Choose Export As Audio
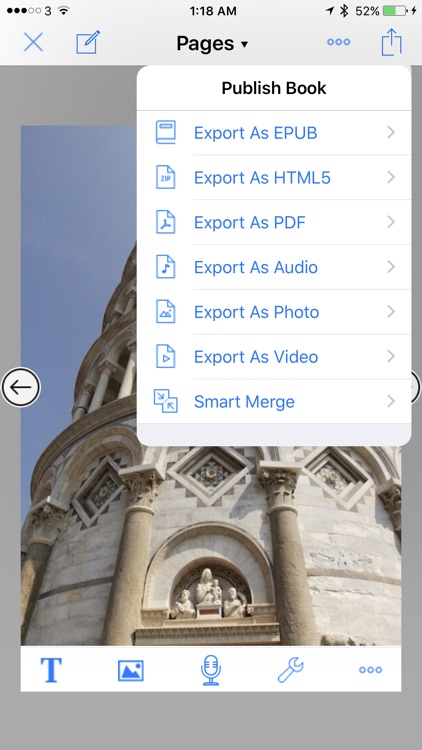Viewport: 422px width, 750px height. pos(274,267)
